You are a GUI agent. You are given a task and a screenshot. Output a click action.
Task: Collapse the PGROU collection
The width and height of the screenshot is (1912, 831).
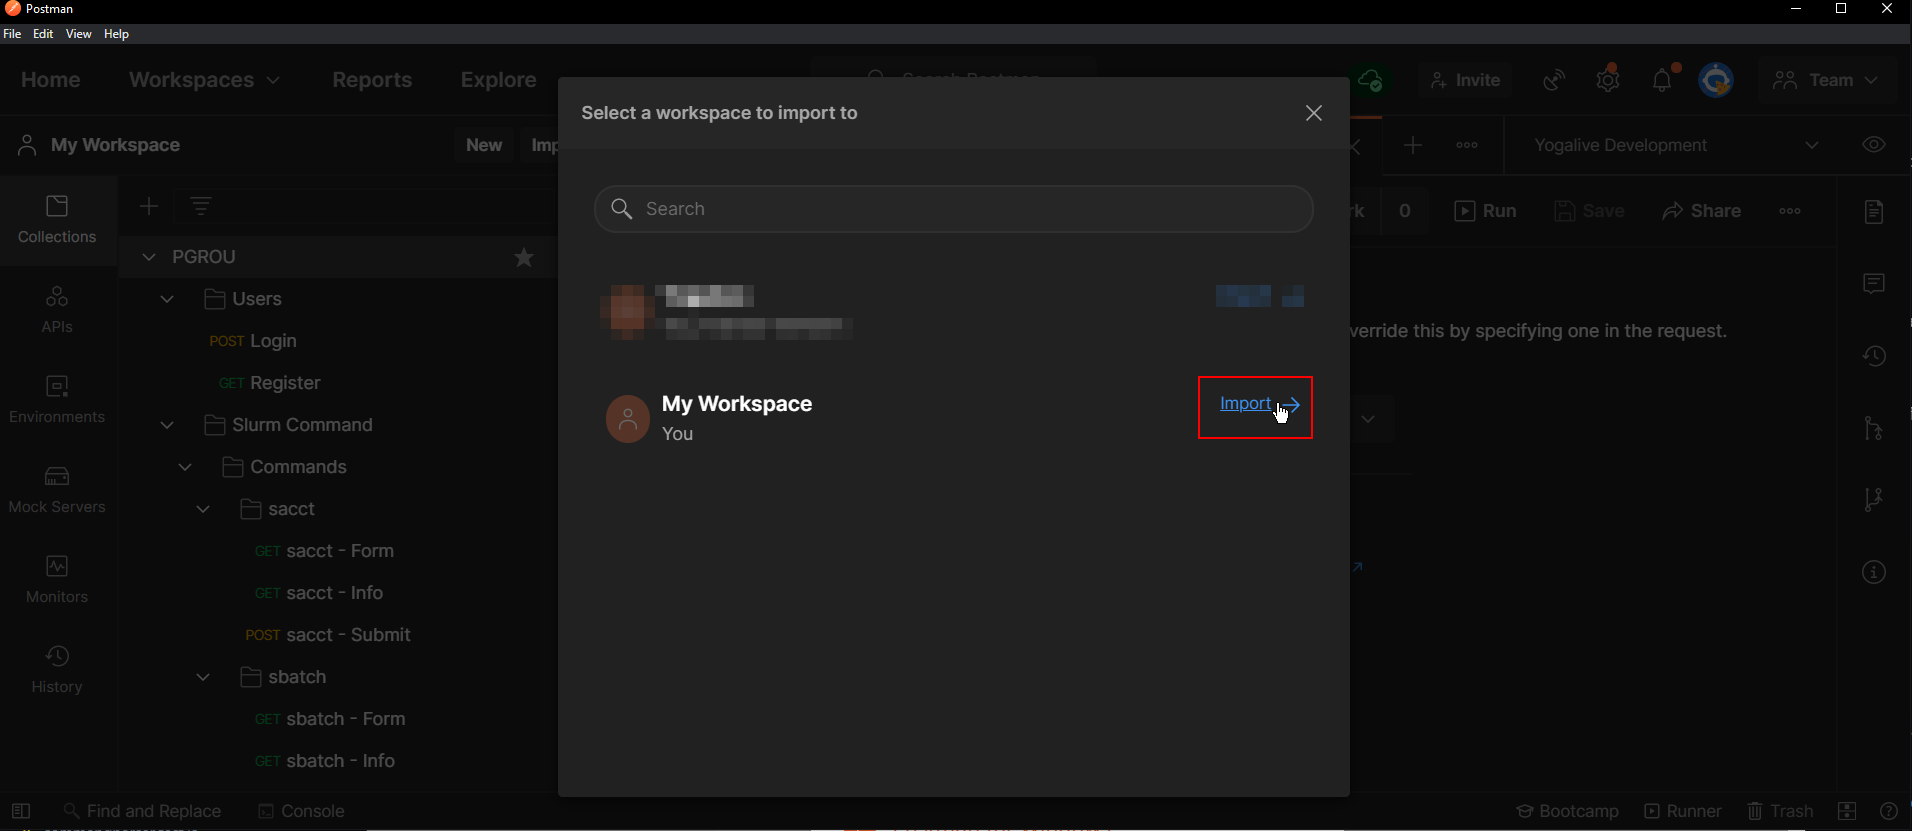pos(149,257)
